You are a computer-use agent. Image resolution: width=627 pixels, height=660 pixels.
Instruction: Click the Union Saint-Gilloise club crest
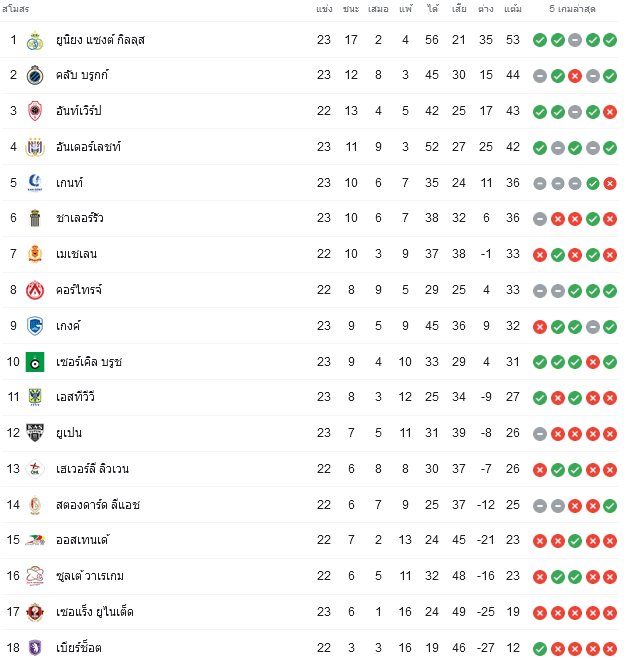point(35,40)
